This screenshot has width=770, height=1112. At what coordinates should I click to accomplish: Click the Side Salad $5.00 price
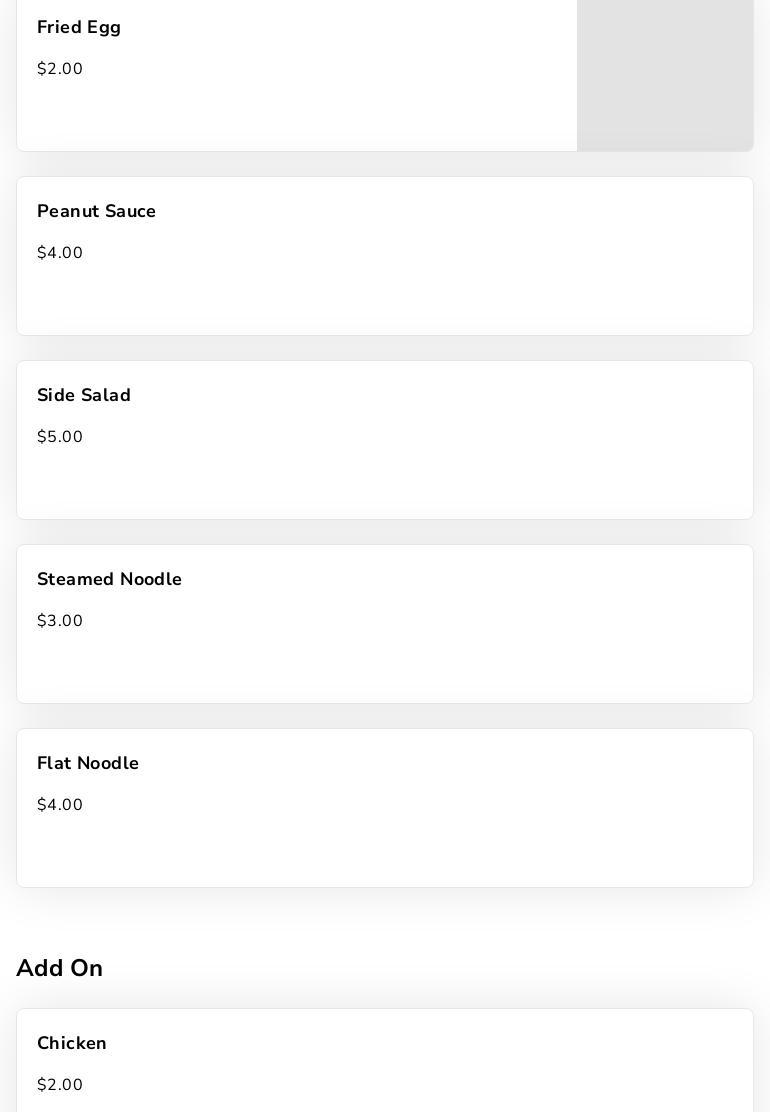click(x=60, y=437)
